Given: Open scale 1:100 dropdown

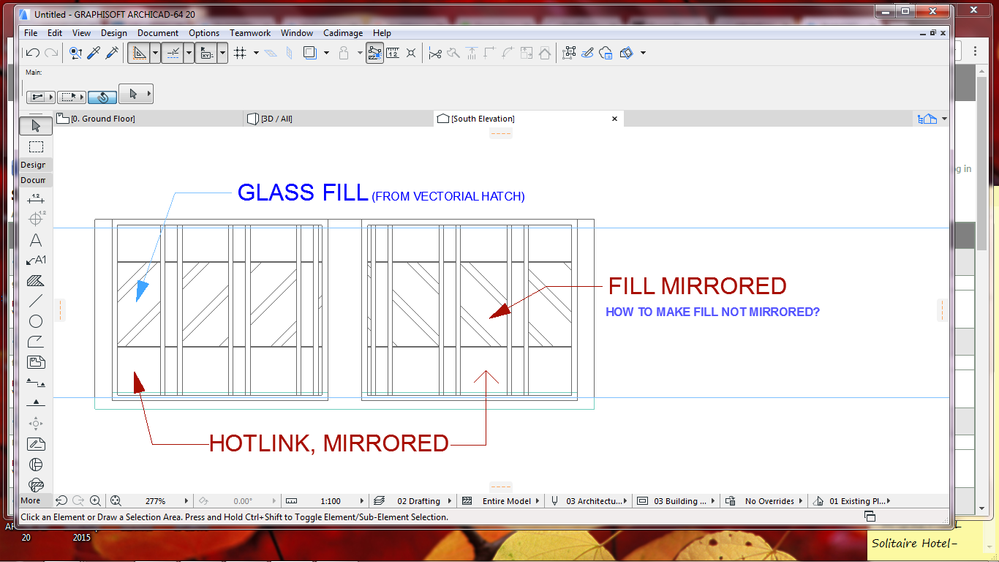Looking at the screenshot, I should pos(361,501).
